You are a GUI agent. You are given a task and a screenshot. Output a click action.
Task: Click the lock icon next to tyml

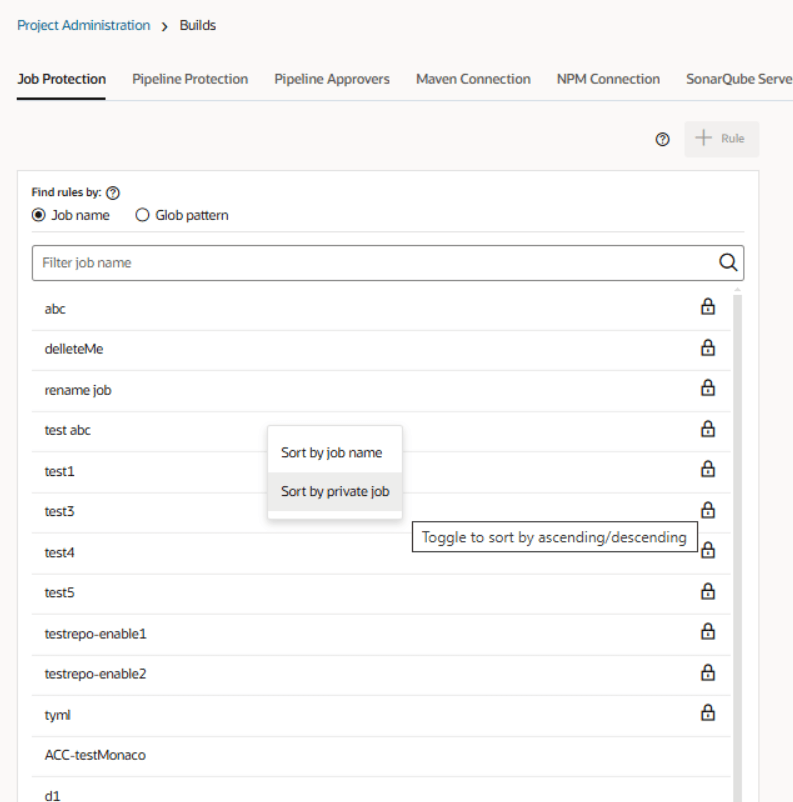(708, 713)
